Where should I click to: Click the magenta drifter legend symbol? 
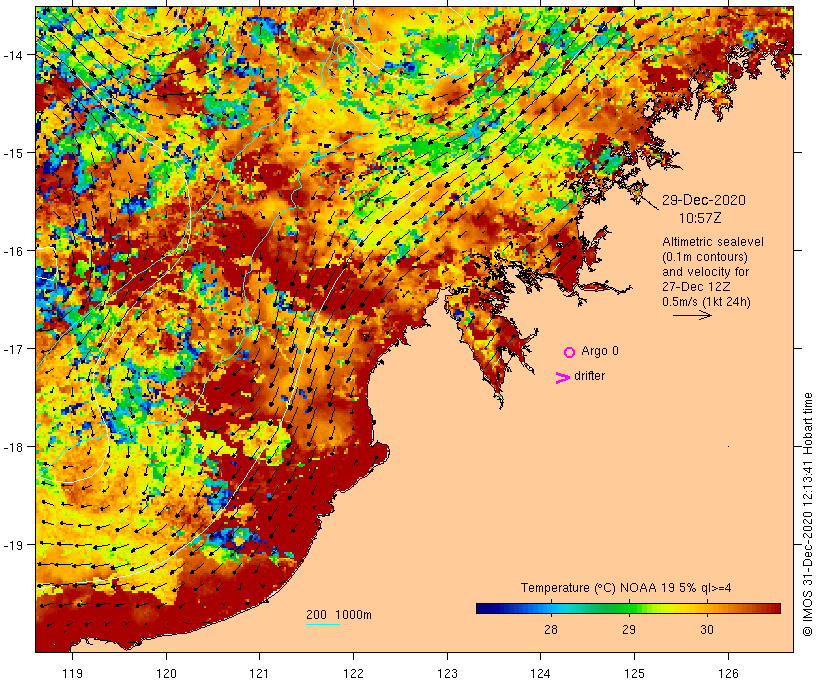click(563, 378)
